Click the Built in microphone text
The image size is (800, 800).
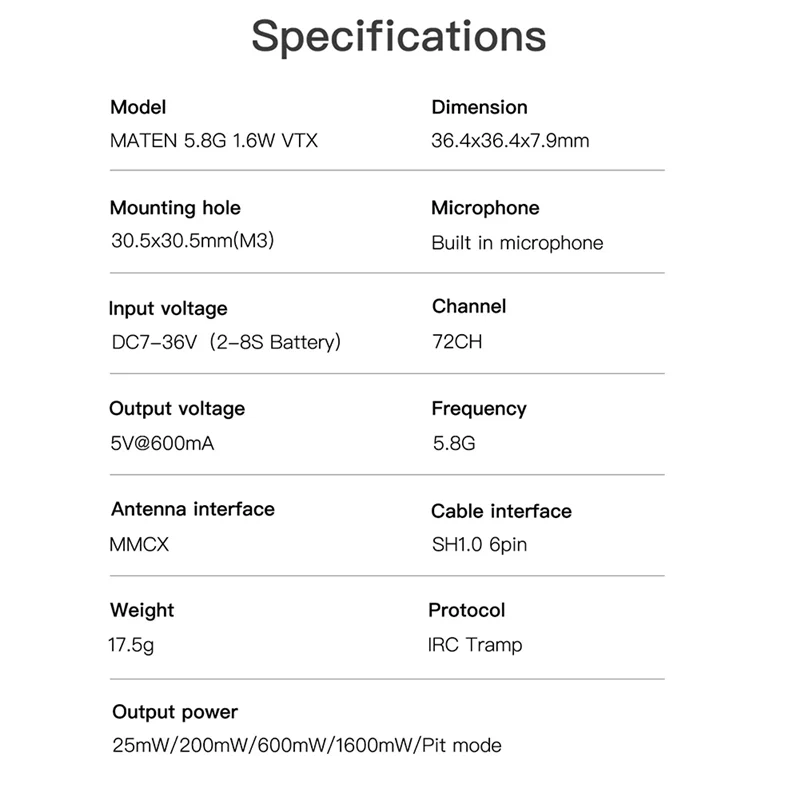[x=517, y=243]
